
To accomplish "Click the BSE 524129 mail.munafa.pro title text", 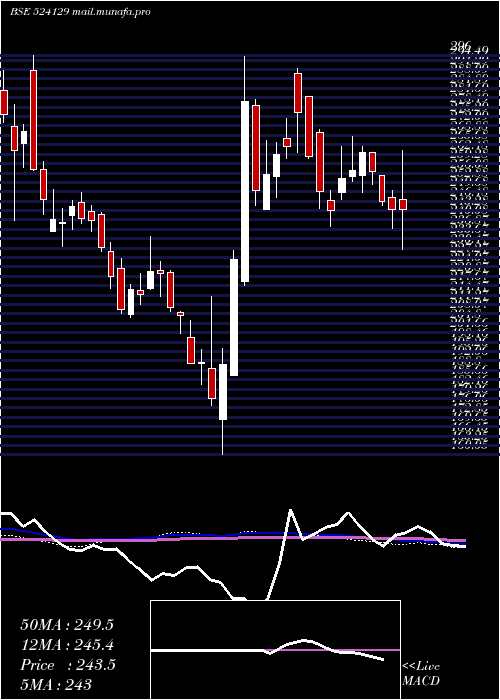I will pyautogui.click(x=80, y=12).
